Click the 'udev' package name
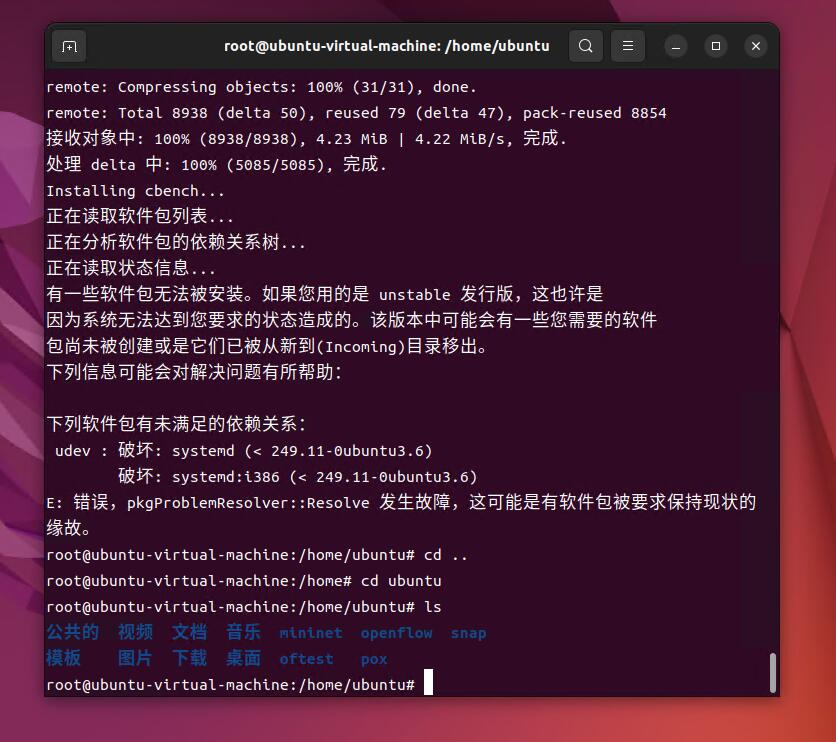The image size is (836, 742). pos(73,451)
